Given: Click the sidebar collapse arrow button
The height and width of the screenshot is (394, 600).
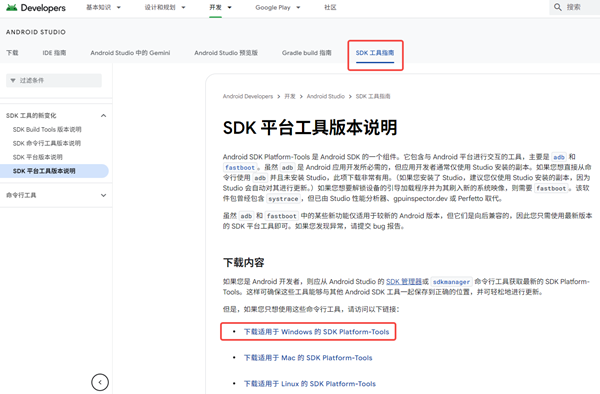Looking at the screenshot, I should point(100,382).
